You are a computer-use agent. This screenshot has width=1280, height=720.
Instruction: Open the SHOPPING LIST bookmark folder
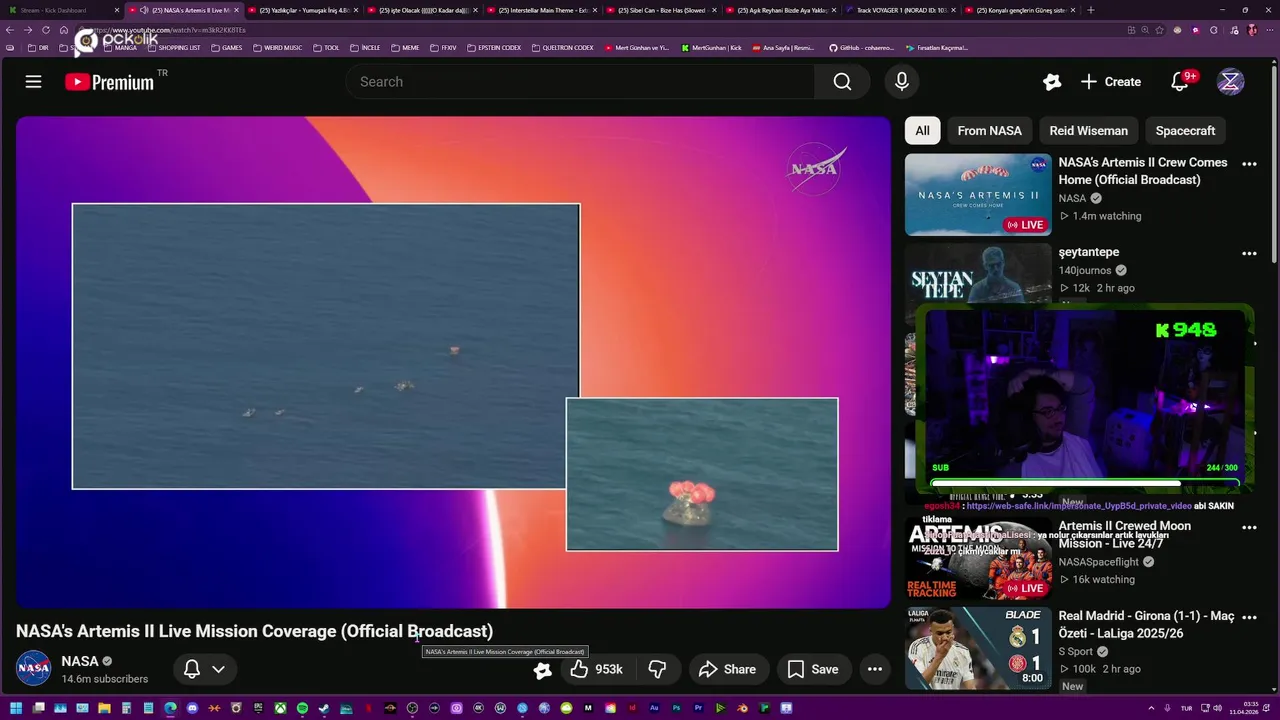pyautogui.click(x=174, y=47)
